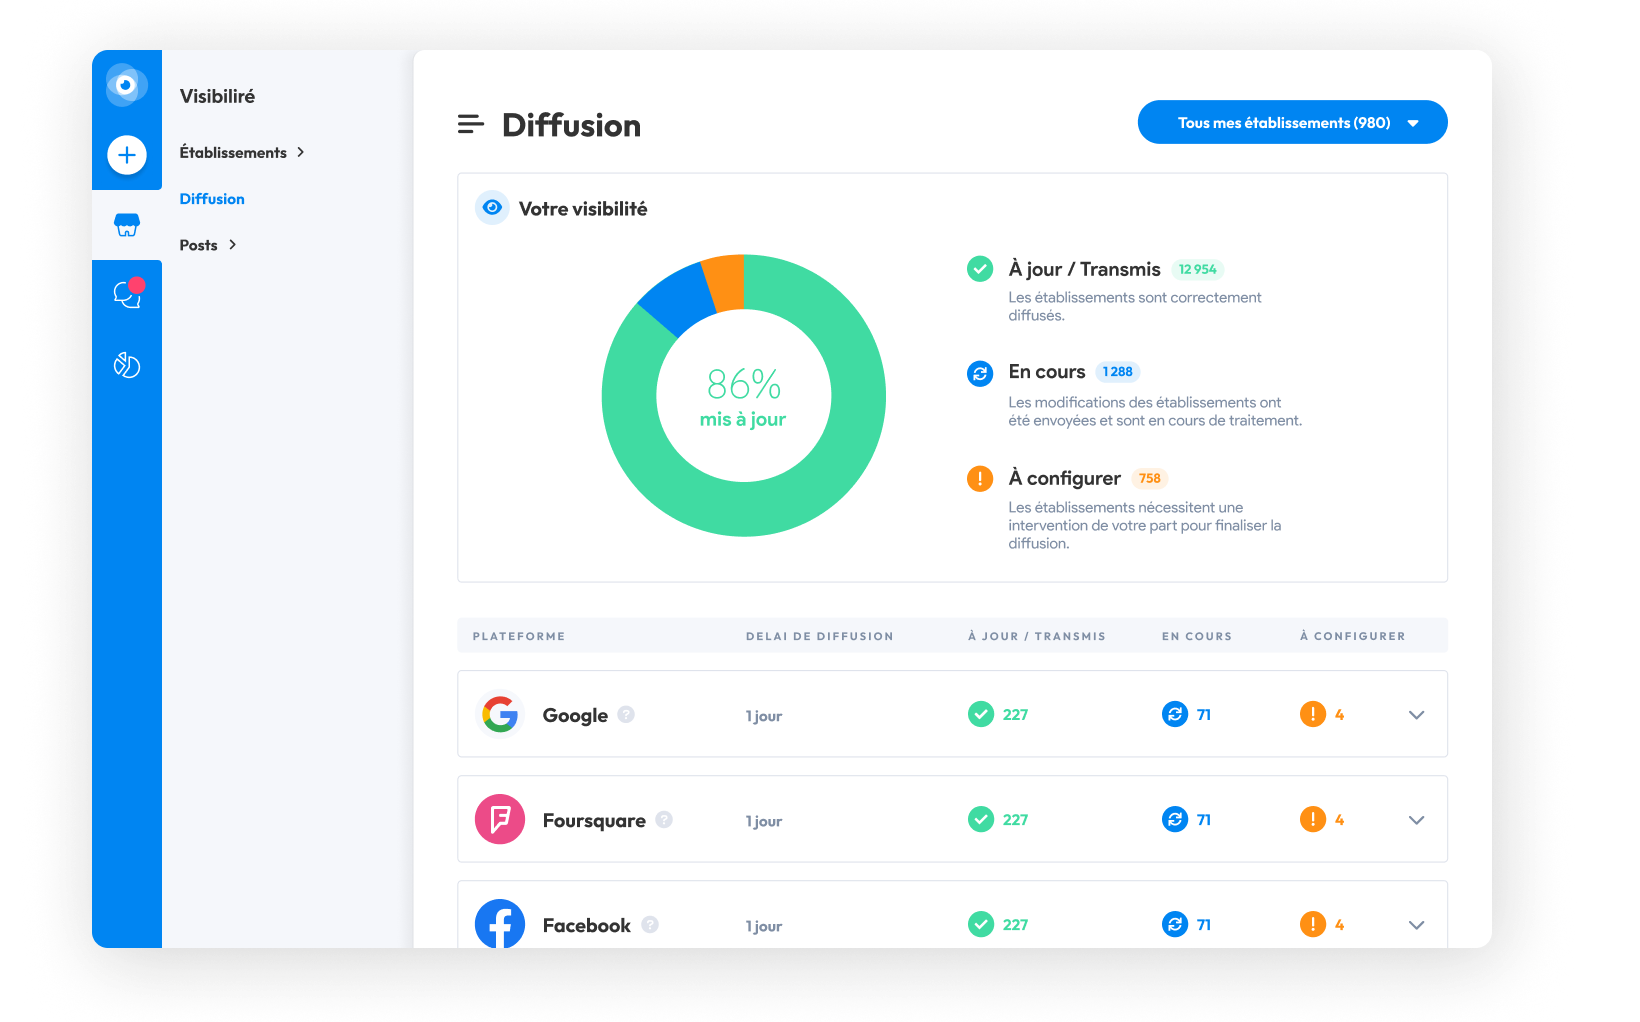Click the 12 954 count badge
1640x1022 pixels.
1197,269
